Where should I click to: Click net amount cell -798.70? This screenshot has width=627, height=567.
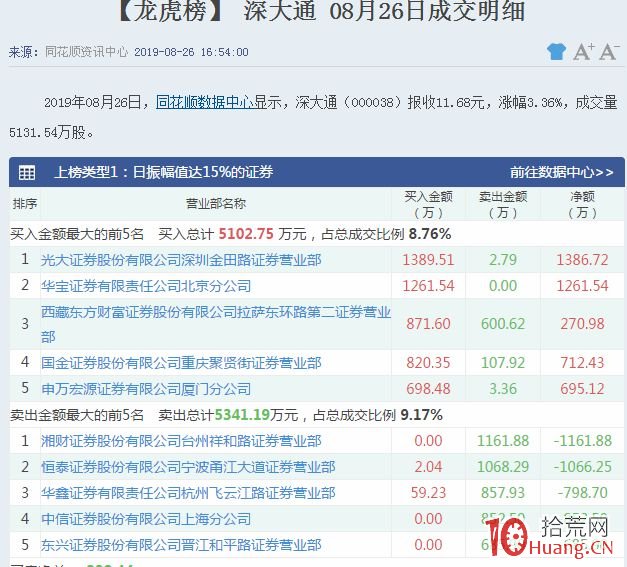pos(583,493)
